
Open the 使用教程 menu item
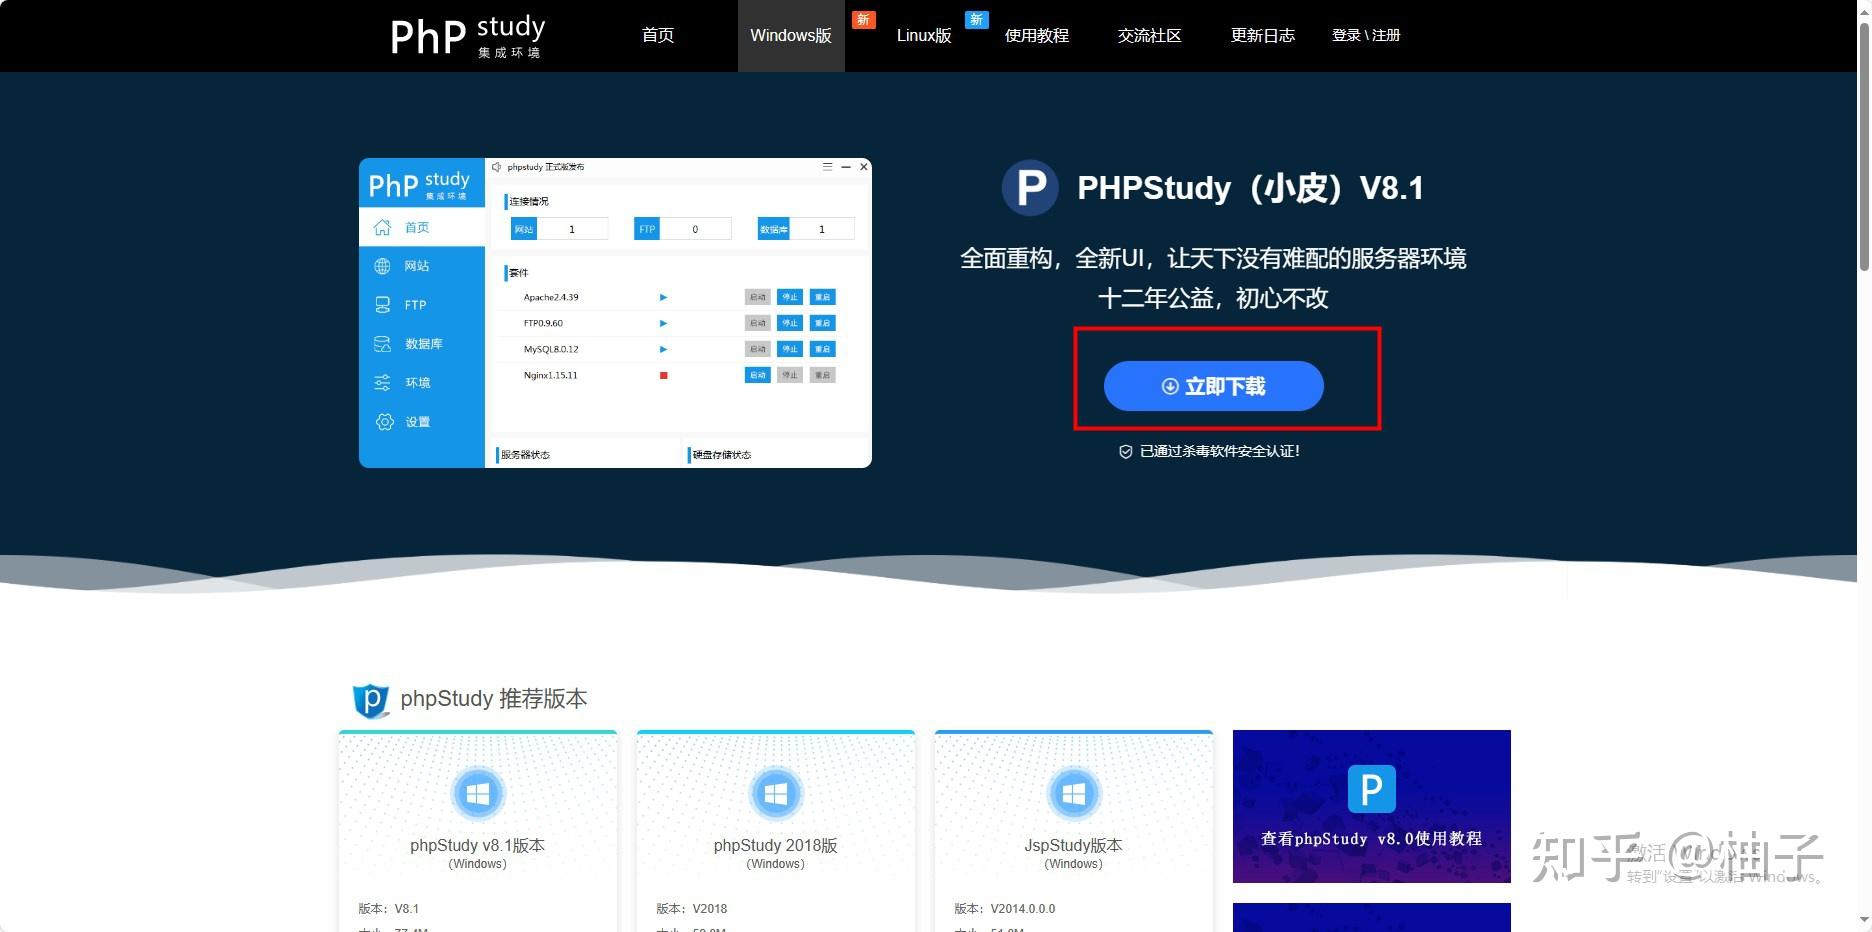pos(1037,35)
